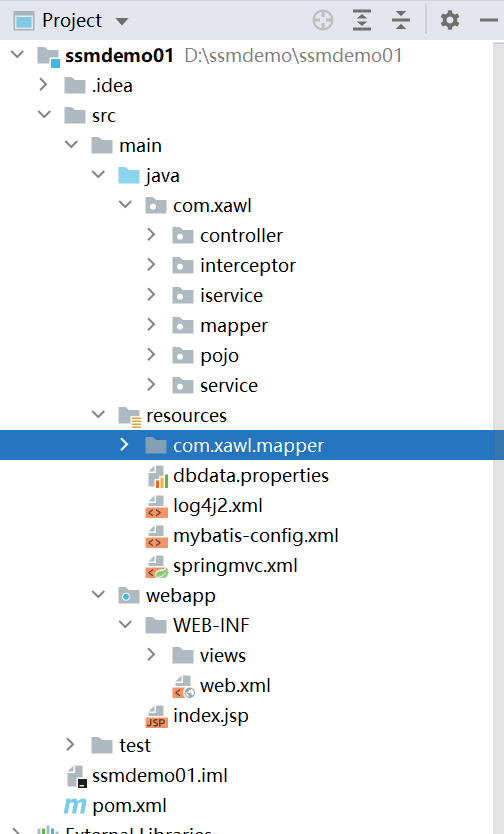Select dbdata.properties file name

click(251, 476)
